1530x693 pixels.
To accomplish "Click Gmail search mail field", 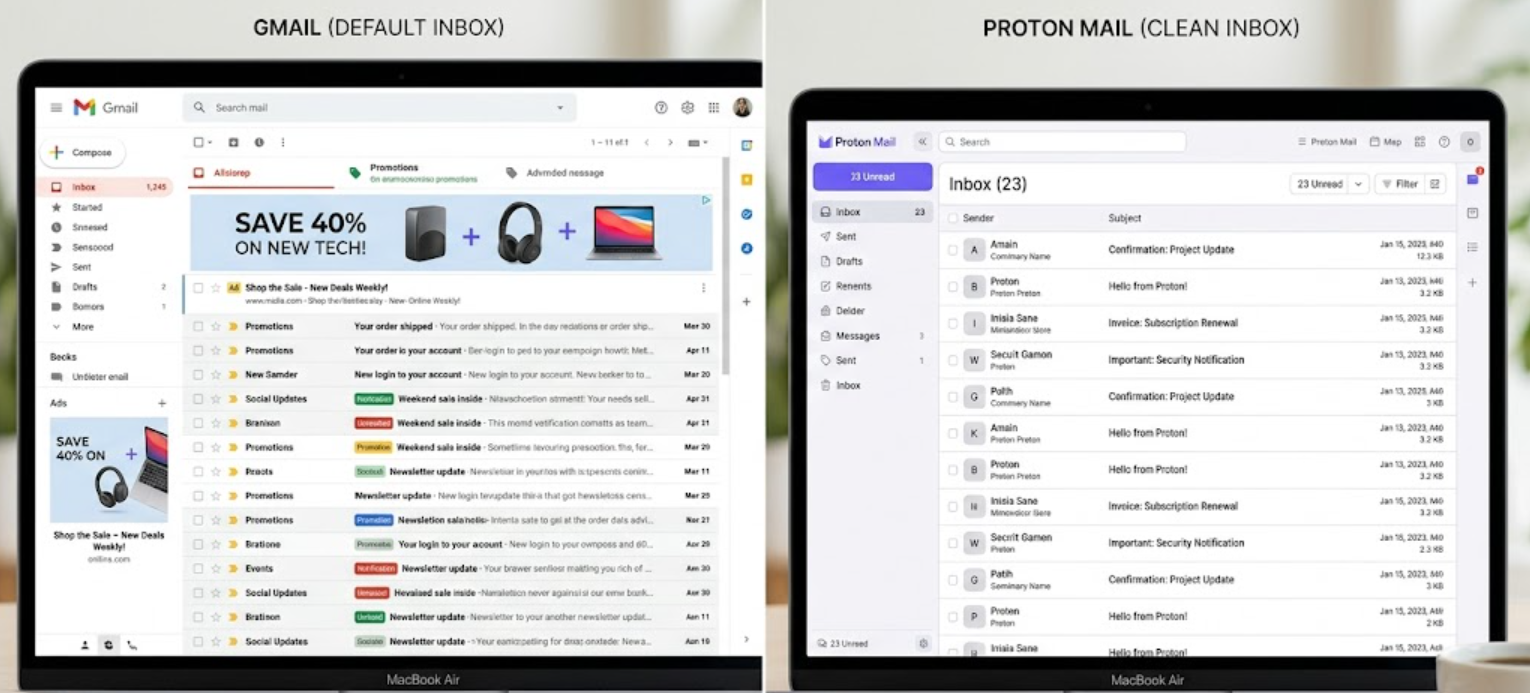I will [x=380, y=108].
